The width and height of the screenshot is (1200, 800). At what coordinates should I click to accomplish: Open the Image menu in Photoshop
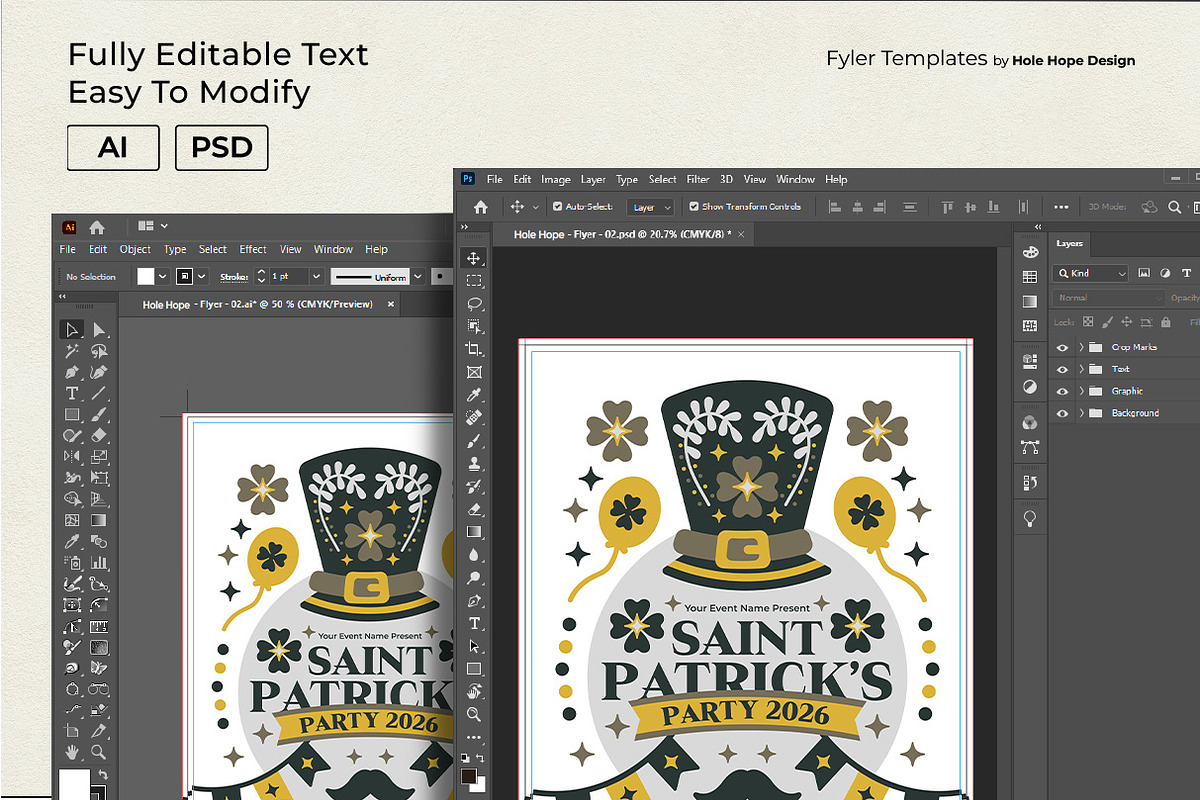tap(556, 180)
